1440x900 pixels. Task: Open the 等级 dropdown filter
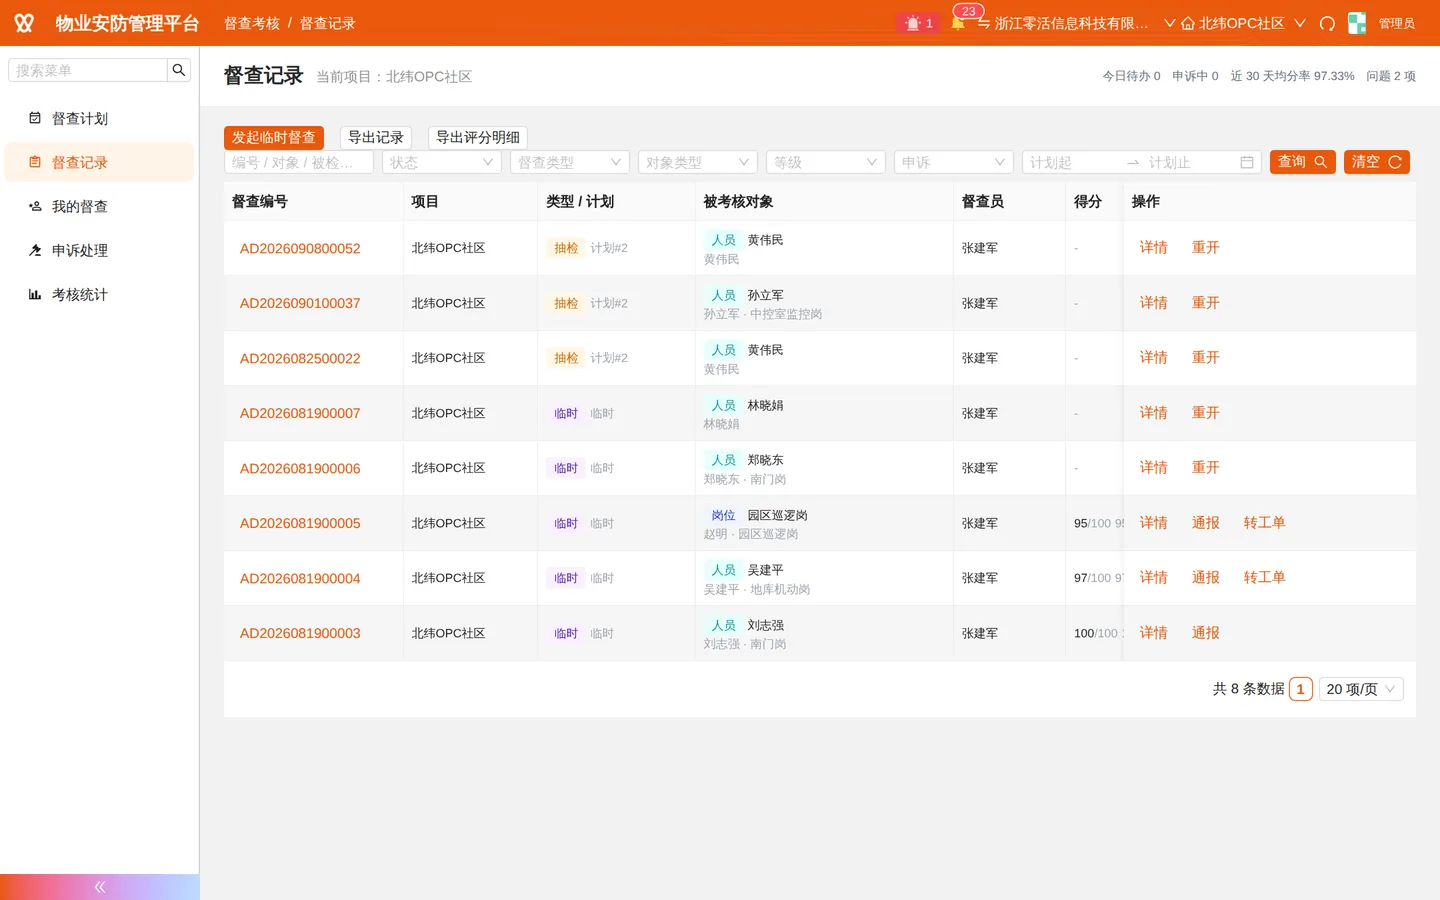(x=826, y=162)
